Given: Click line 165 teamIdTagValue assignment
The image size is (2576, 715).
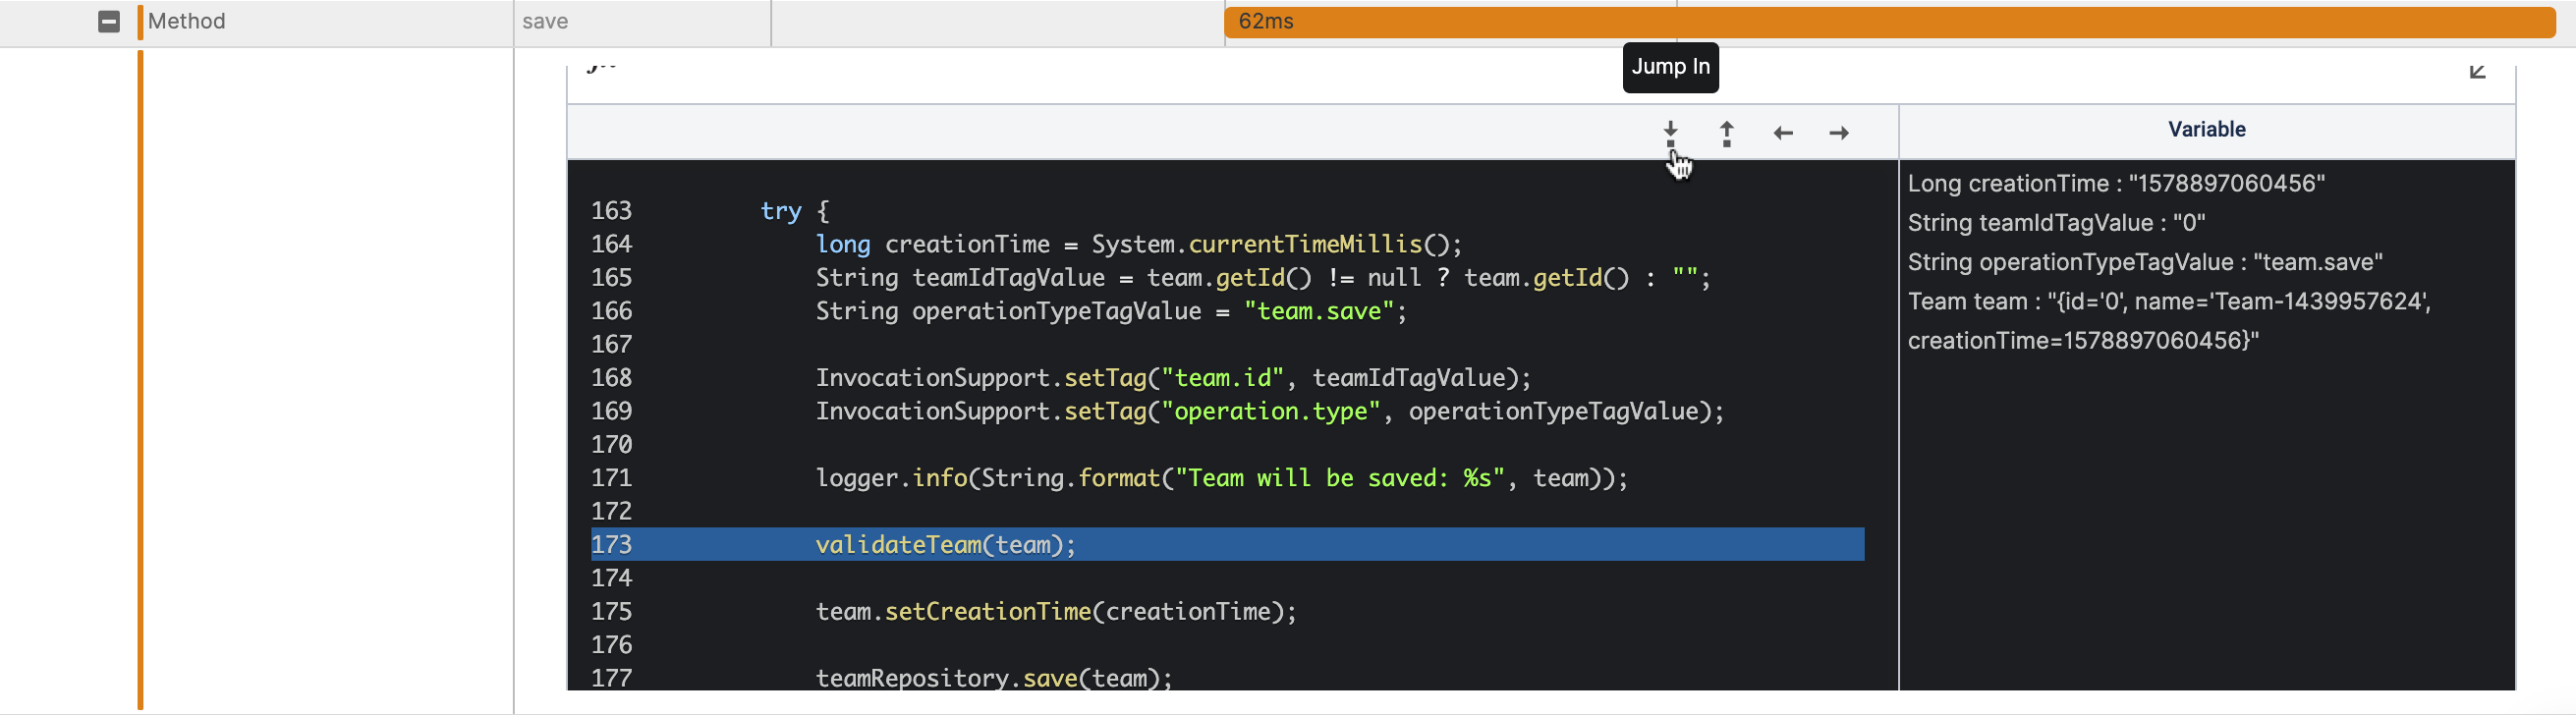Looking at the screenshot, I should [x=1262, y=277].
